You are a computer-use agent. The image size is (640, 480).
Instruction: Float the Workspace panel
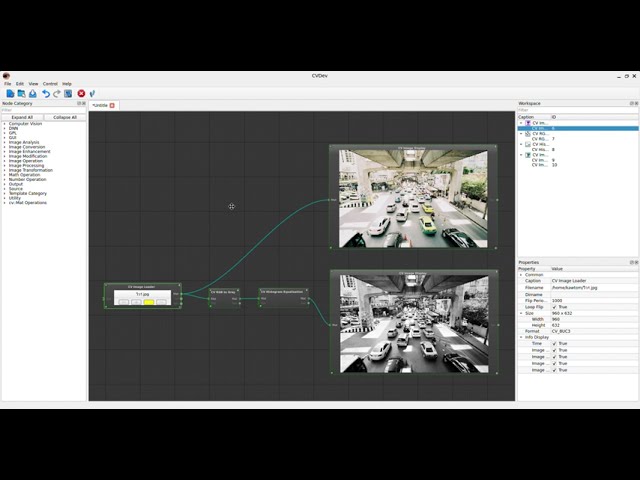point(632,103)
